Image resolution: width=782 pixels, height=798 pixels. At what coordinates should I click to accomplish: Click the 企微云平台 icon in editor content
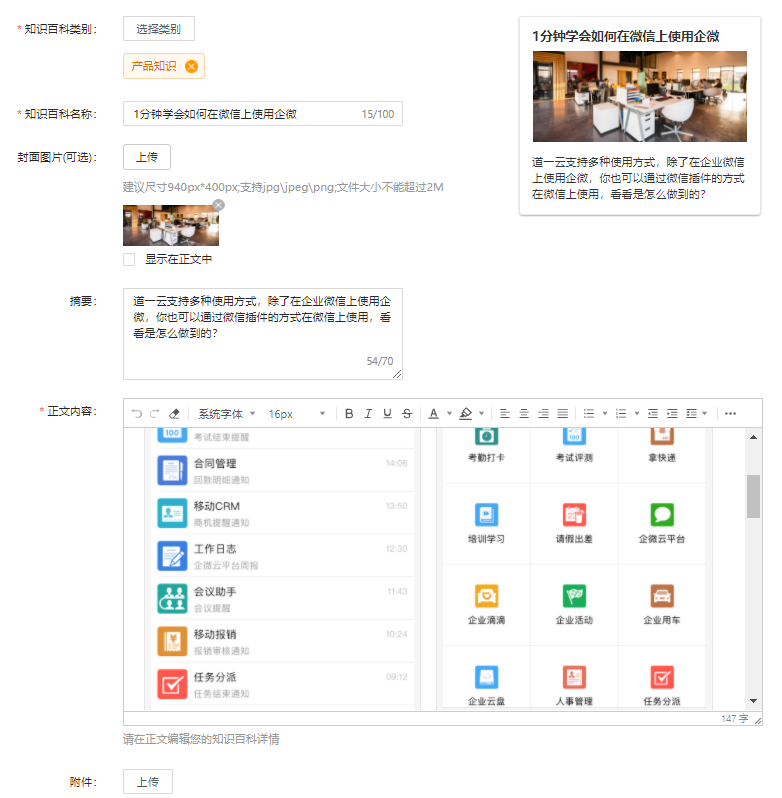662,515
